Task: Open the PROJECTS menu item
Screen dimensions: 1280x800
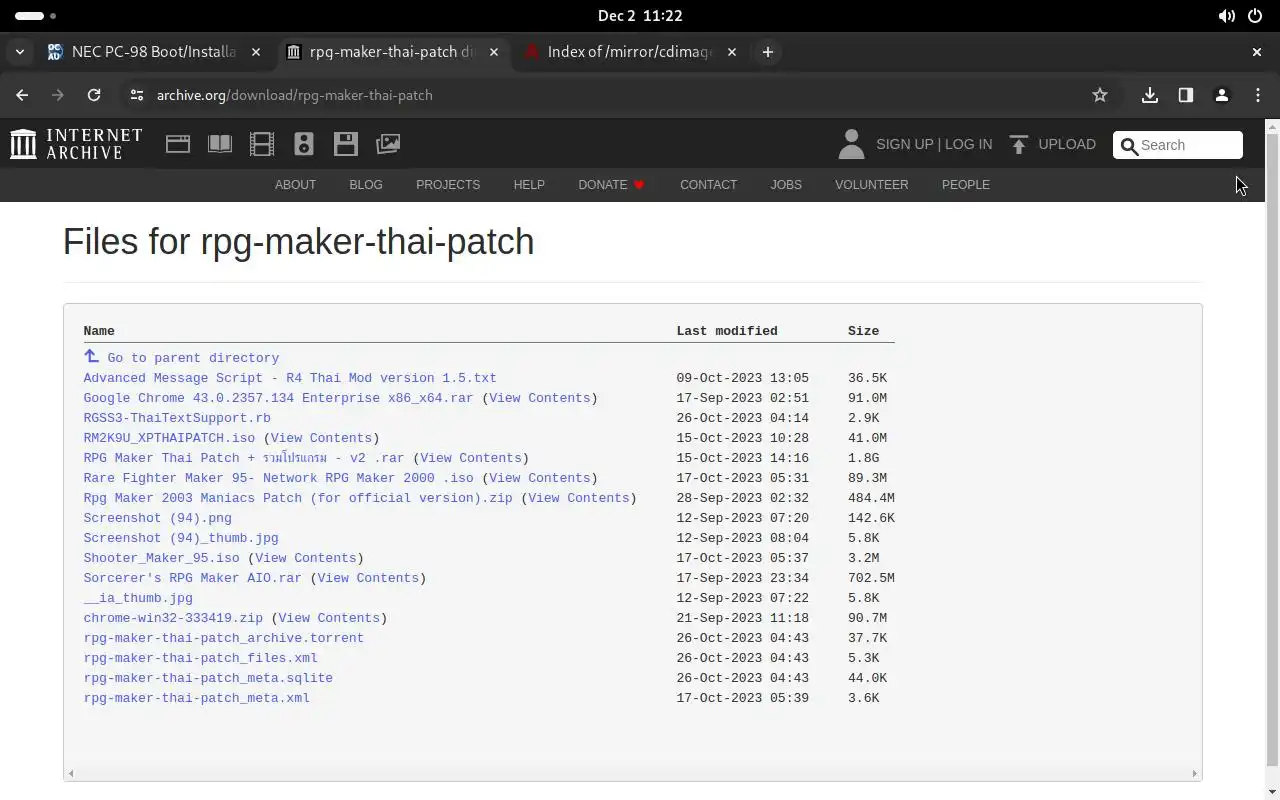Action: click(x=448, y=185)
